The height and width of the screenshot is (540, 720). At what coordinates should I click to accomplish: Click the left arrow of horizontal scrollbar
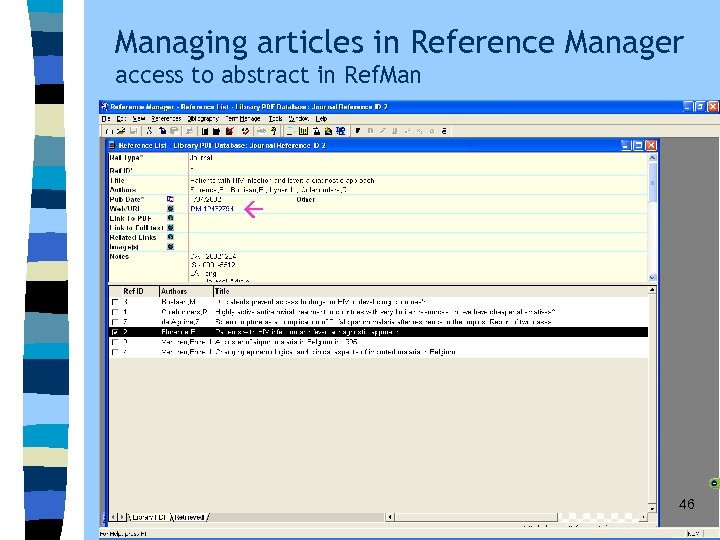coord(390,517)
